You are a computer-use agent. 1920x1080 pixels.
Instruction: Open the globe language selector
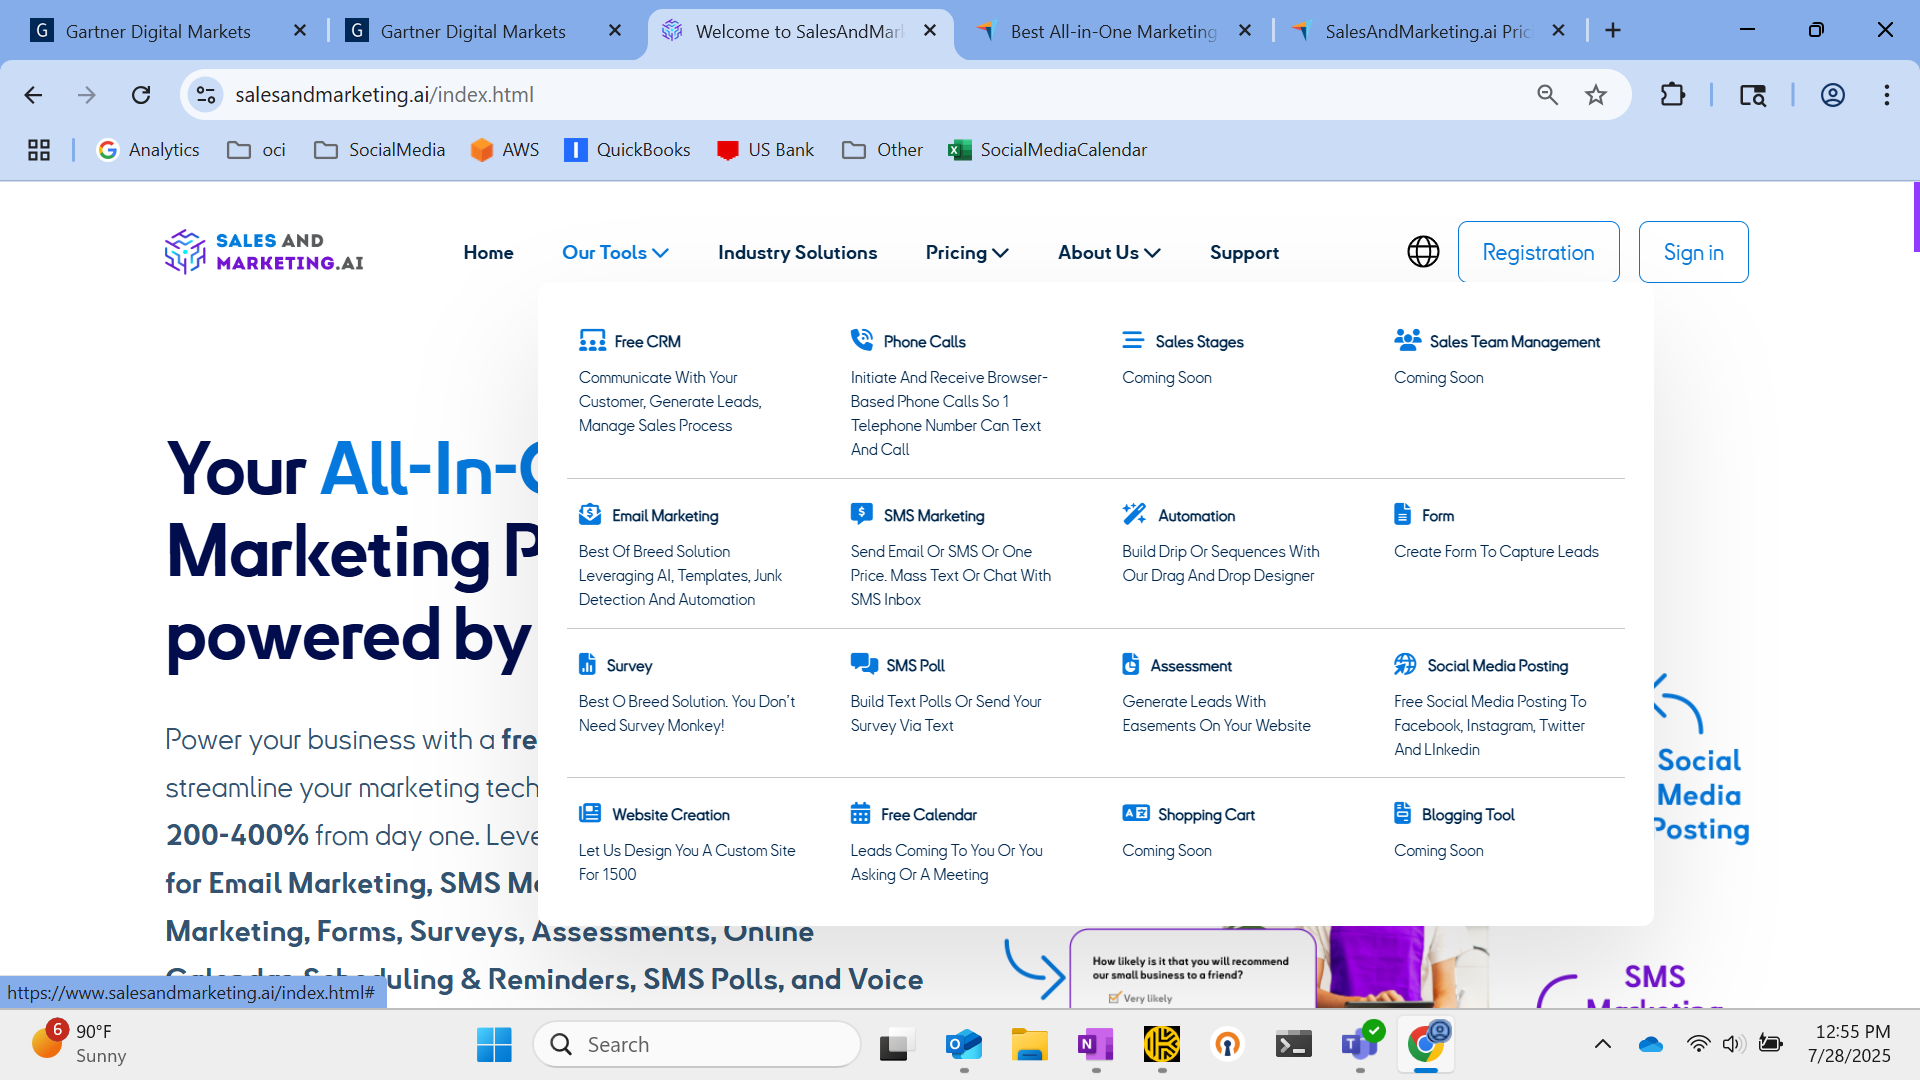[x=1422, y=251]
